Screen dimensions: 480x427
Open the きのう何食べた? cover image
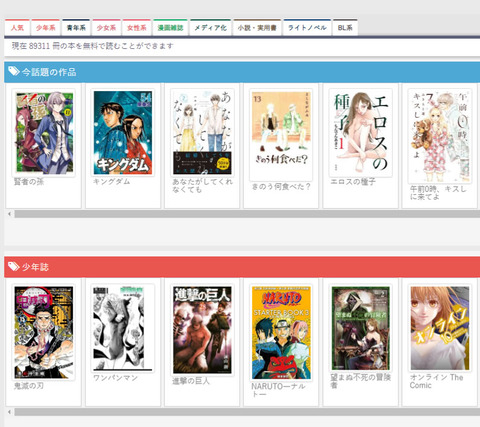(x=281, y=135)
